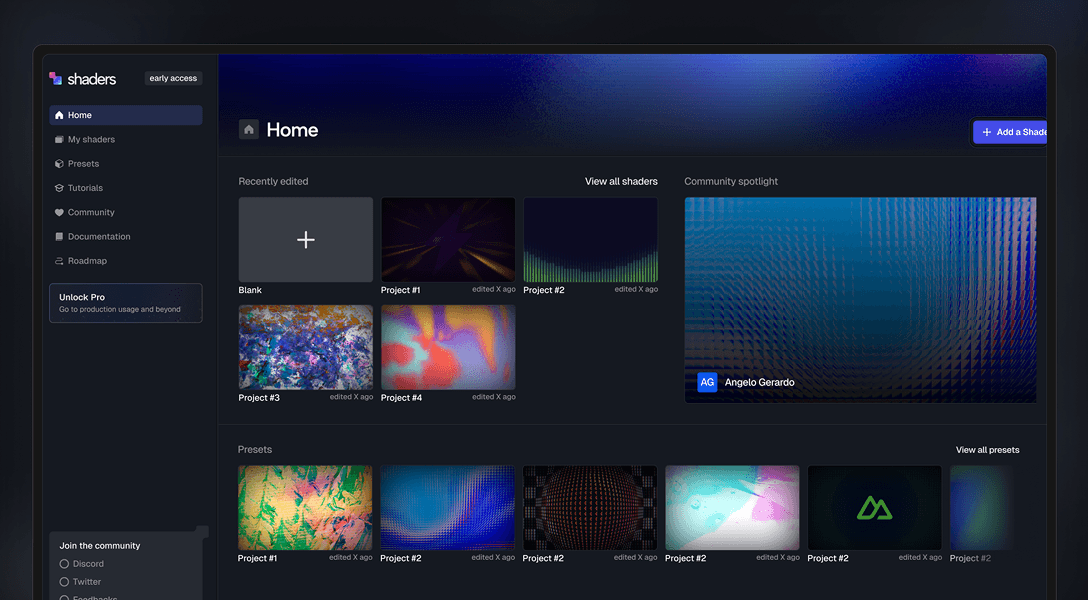Screen dimensions: 1088x600
Task: Click the My shaders sidebar icon
Action: (x=59, y=139)
